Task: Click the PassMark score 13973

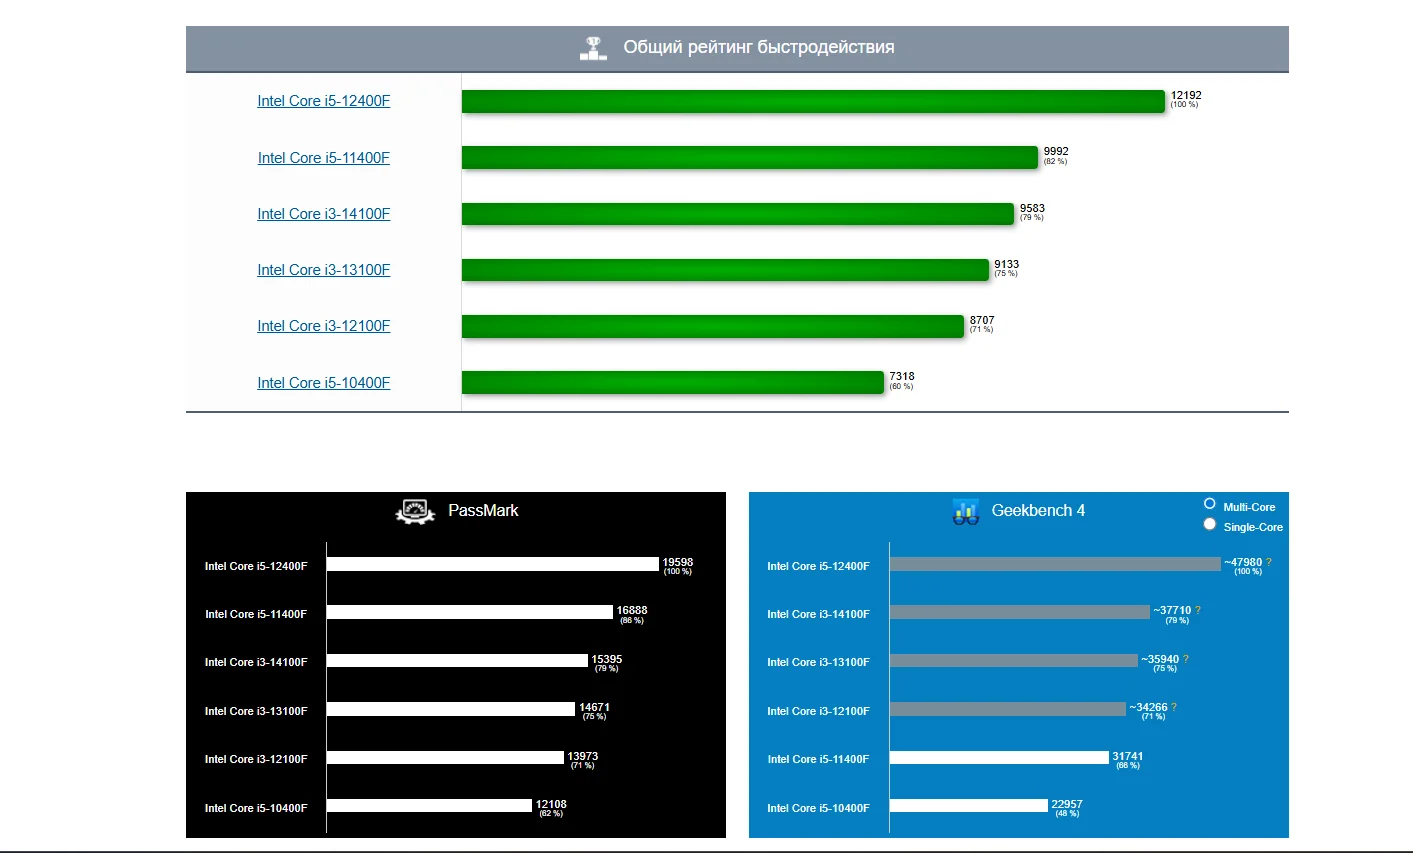Action: [583, 756]
